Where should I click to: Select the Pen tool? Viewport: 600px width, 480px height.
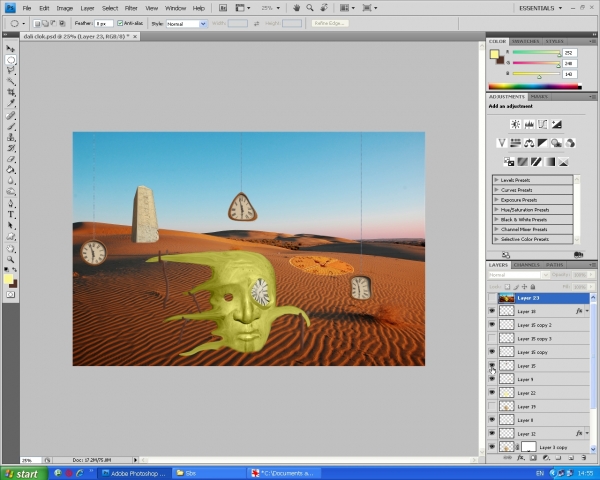10,204
